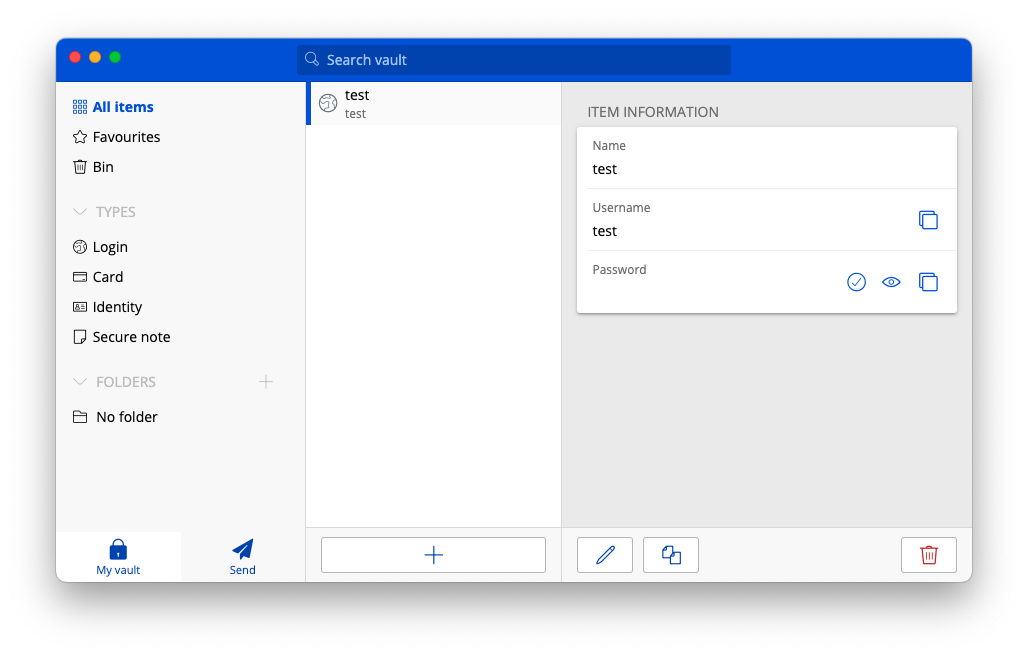Focus the Search vault field
Image resolution: width=1028 pixels, height=656 pixels.
[514, 60]
